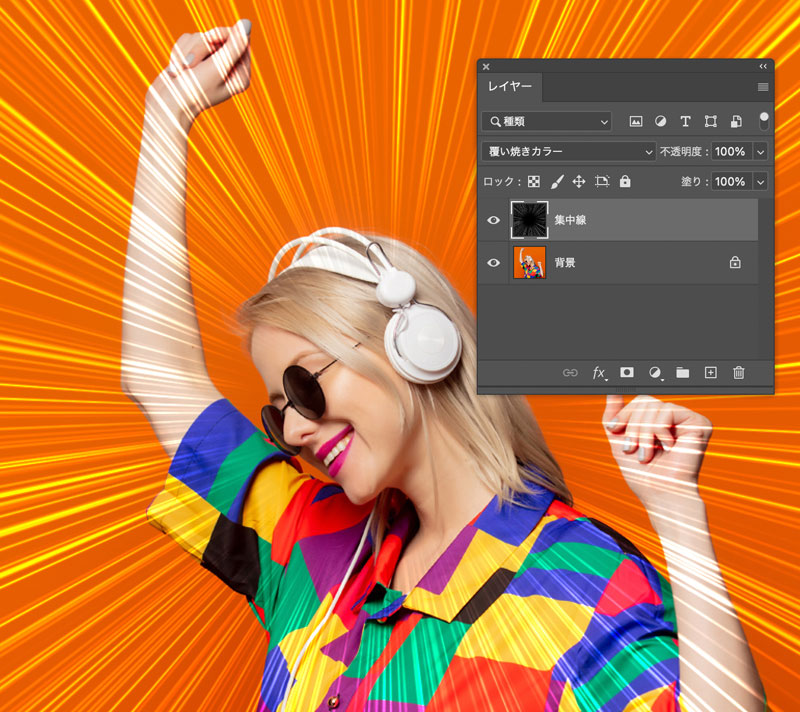800x712 pixels.
Task: Switch to the レイヤー panel tab
Action: (x=512, y=87)
